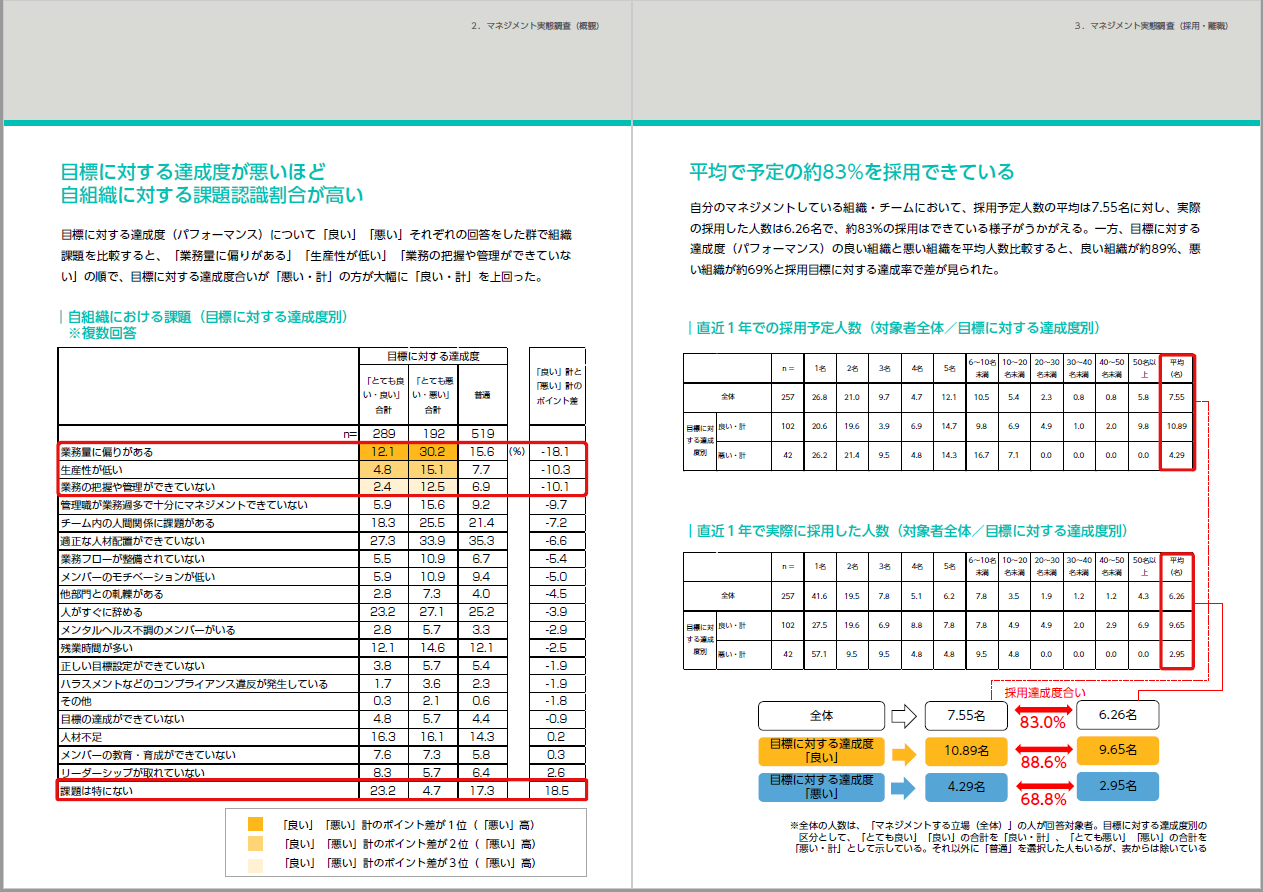
Task: Click the 全体 box in the summary diagram
Action: tap(821, 716)
